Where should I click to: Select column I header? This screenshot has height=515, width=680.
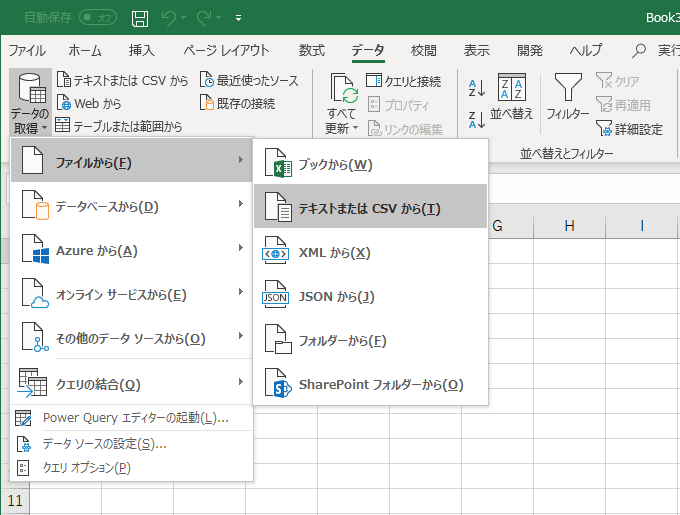click(x=641, y=226)
